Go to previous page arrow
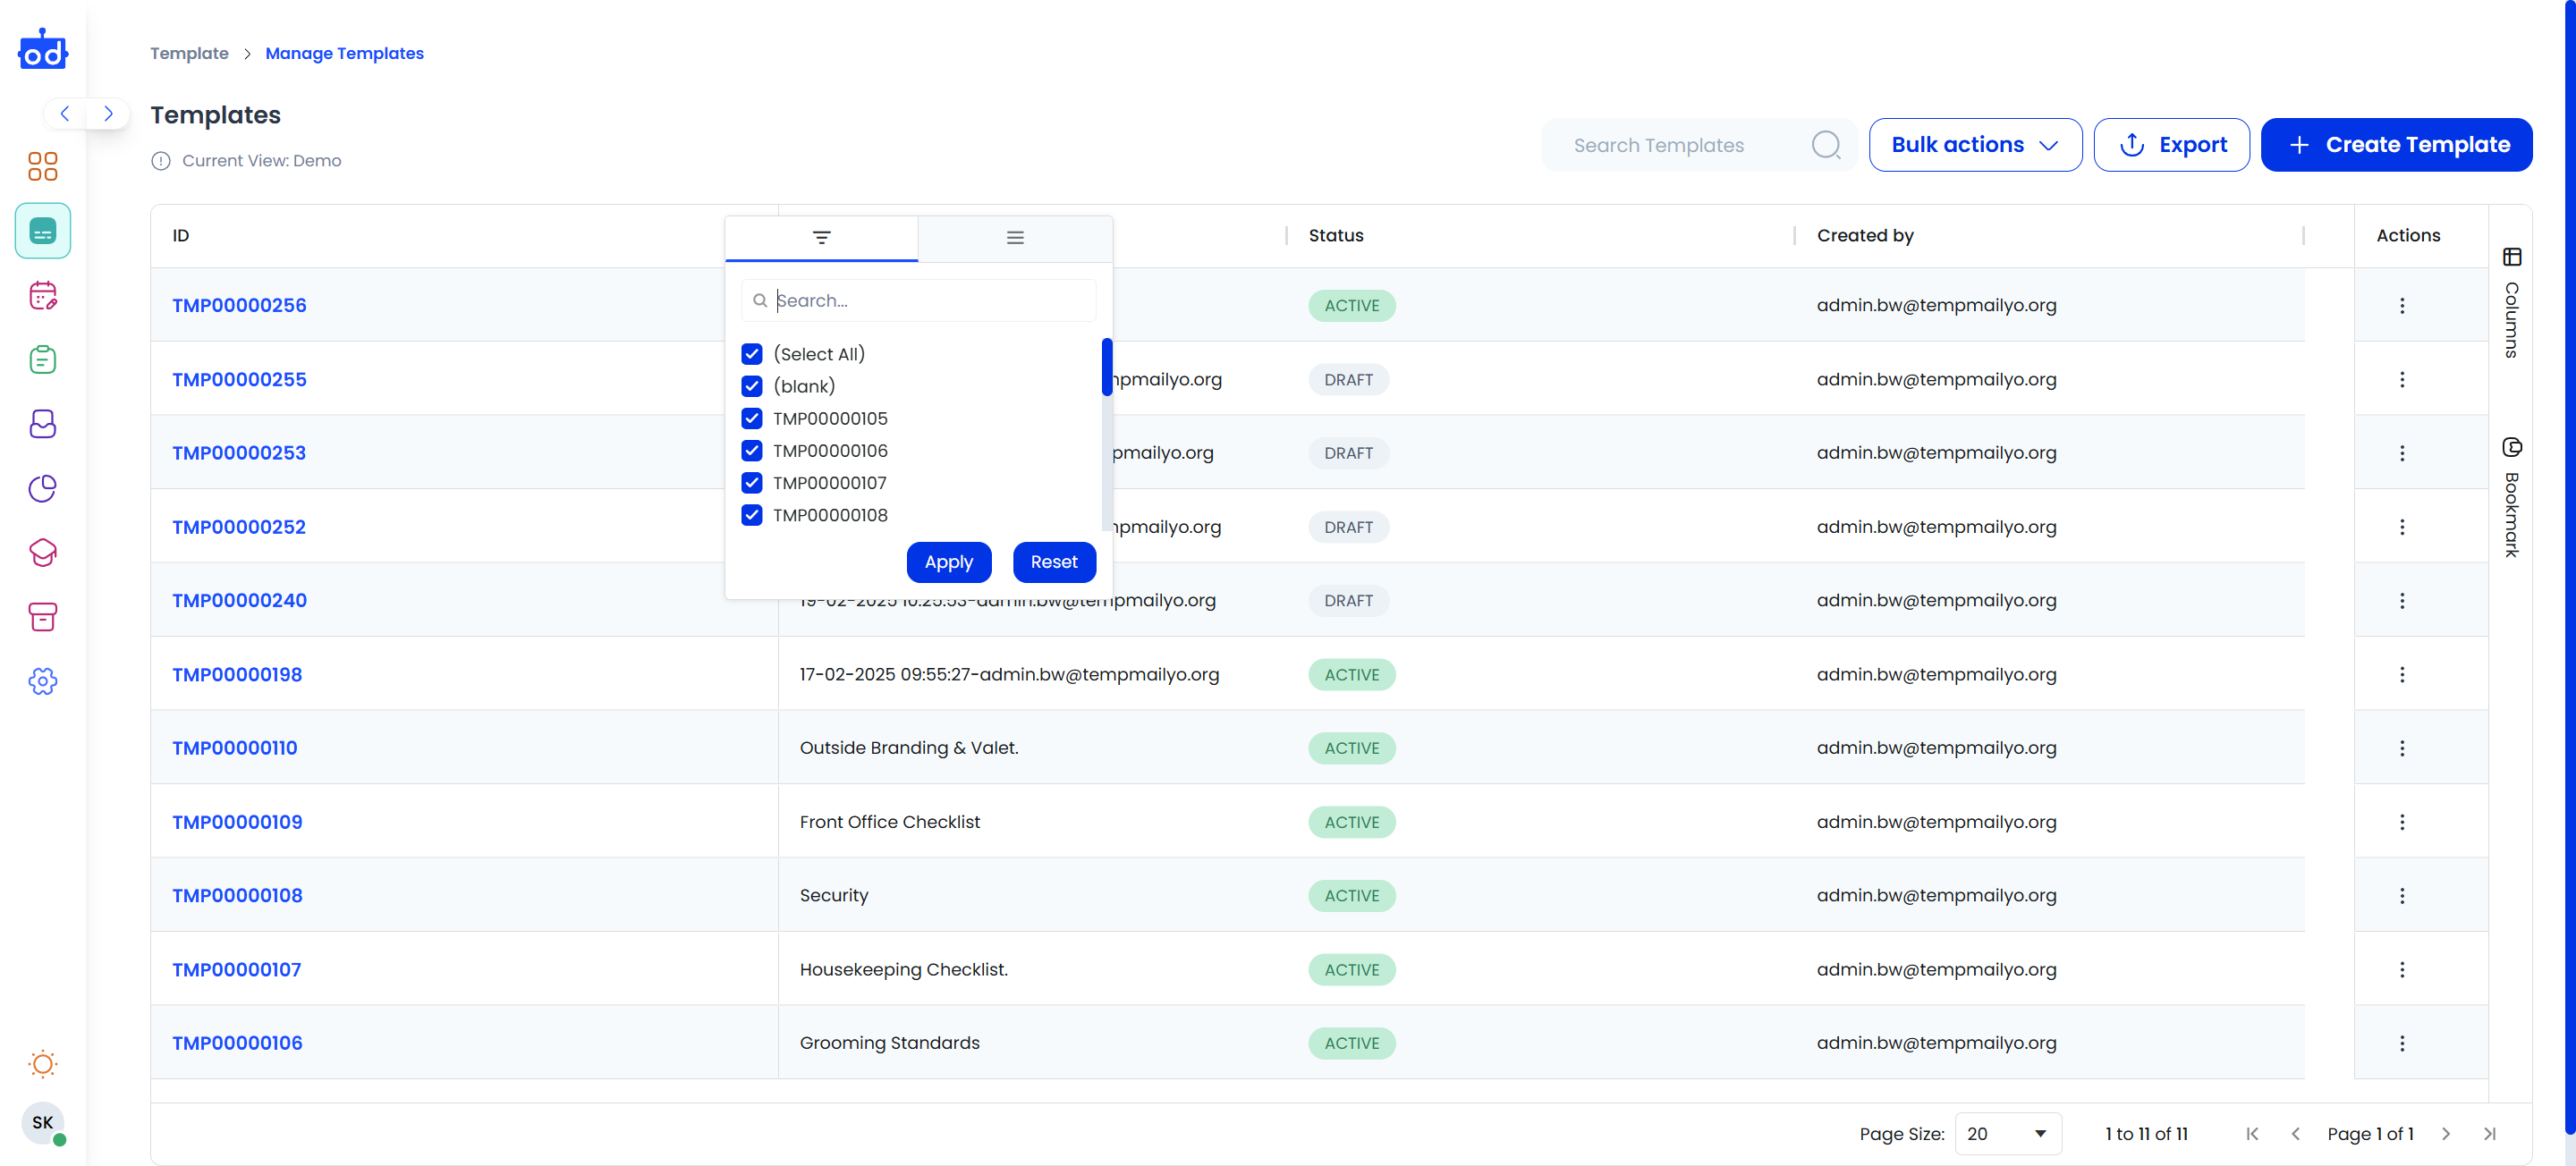This screenshot has height=1166, width=2576. tap(2295, 1133)
